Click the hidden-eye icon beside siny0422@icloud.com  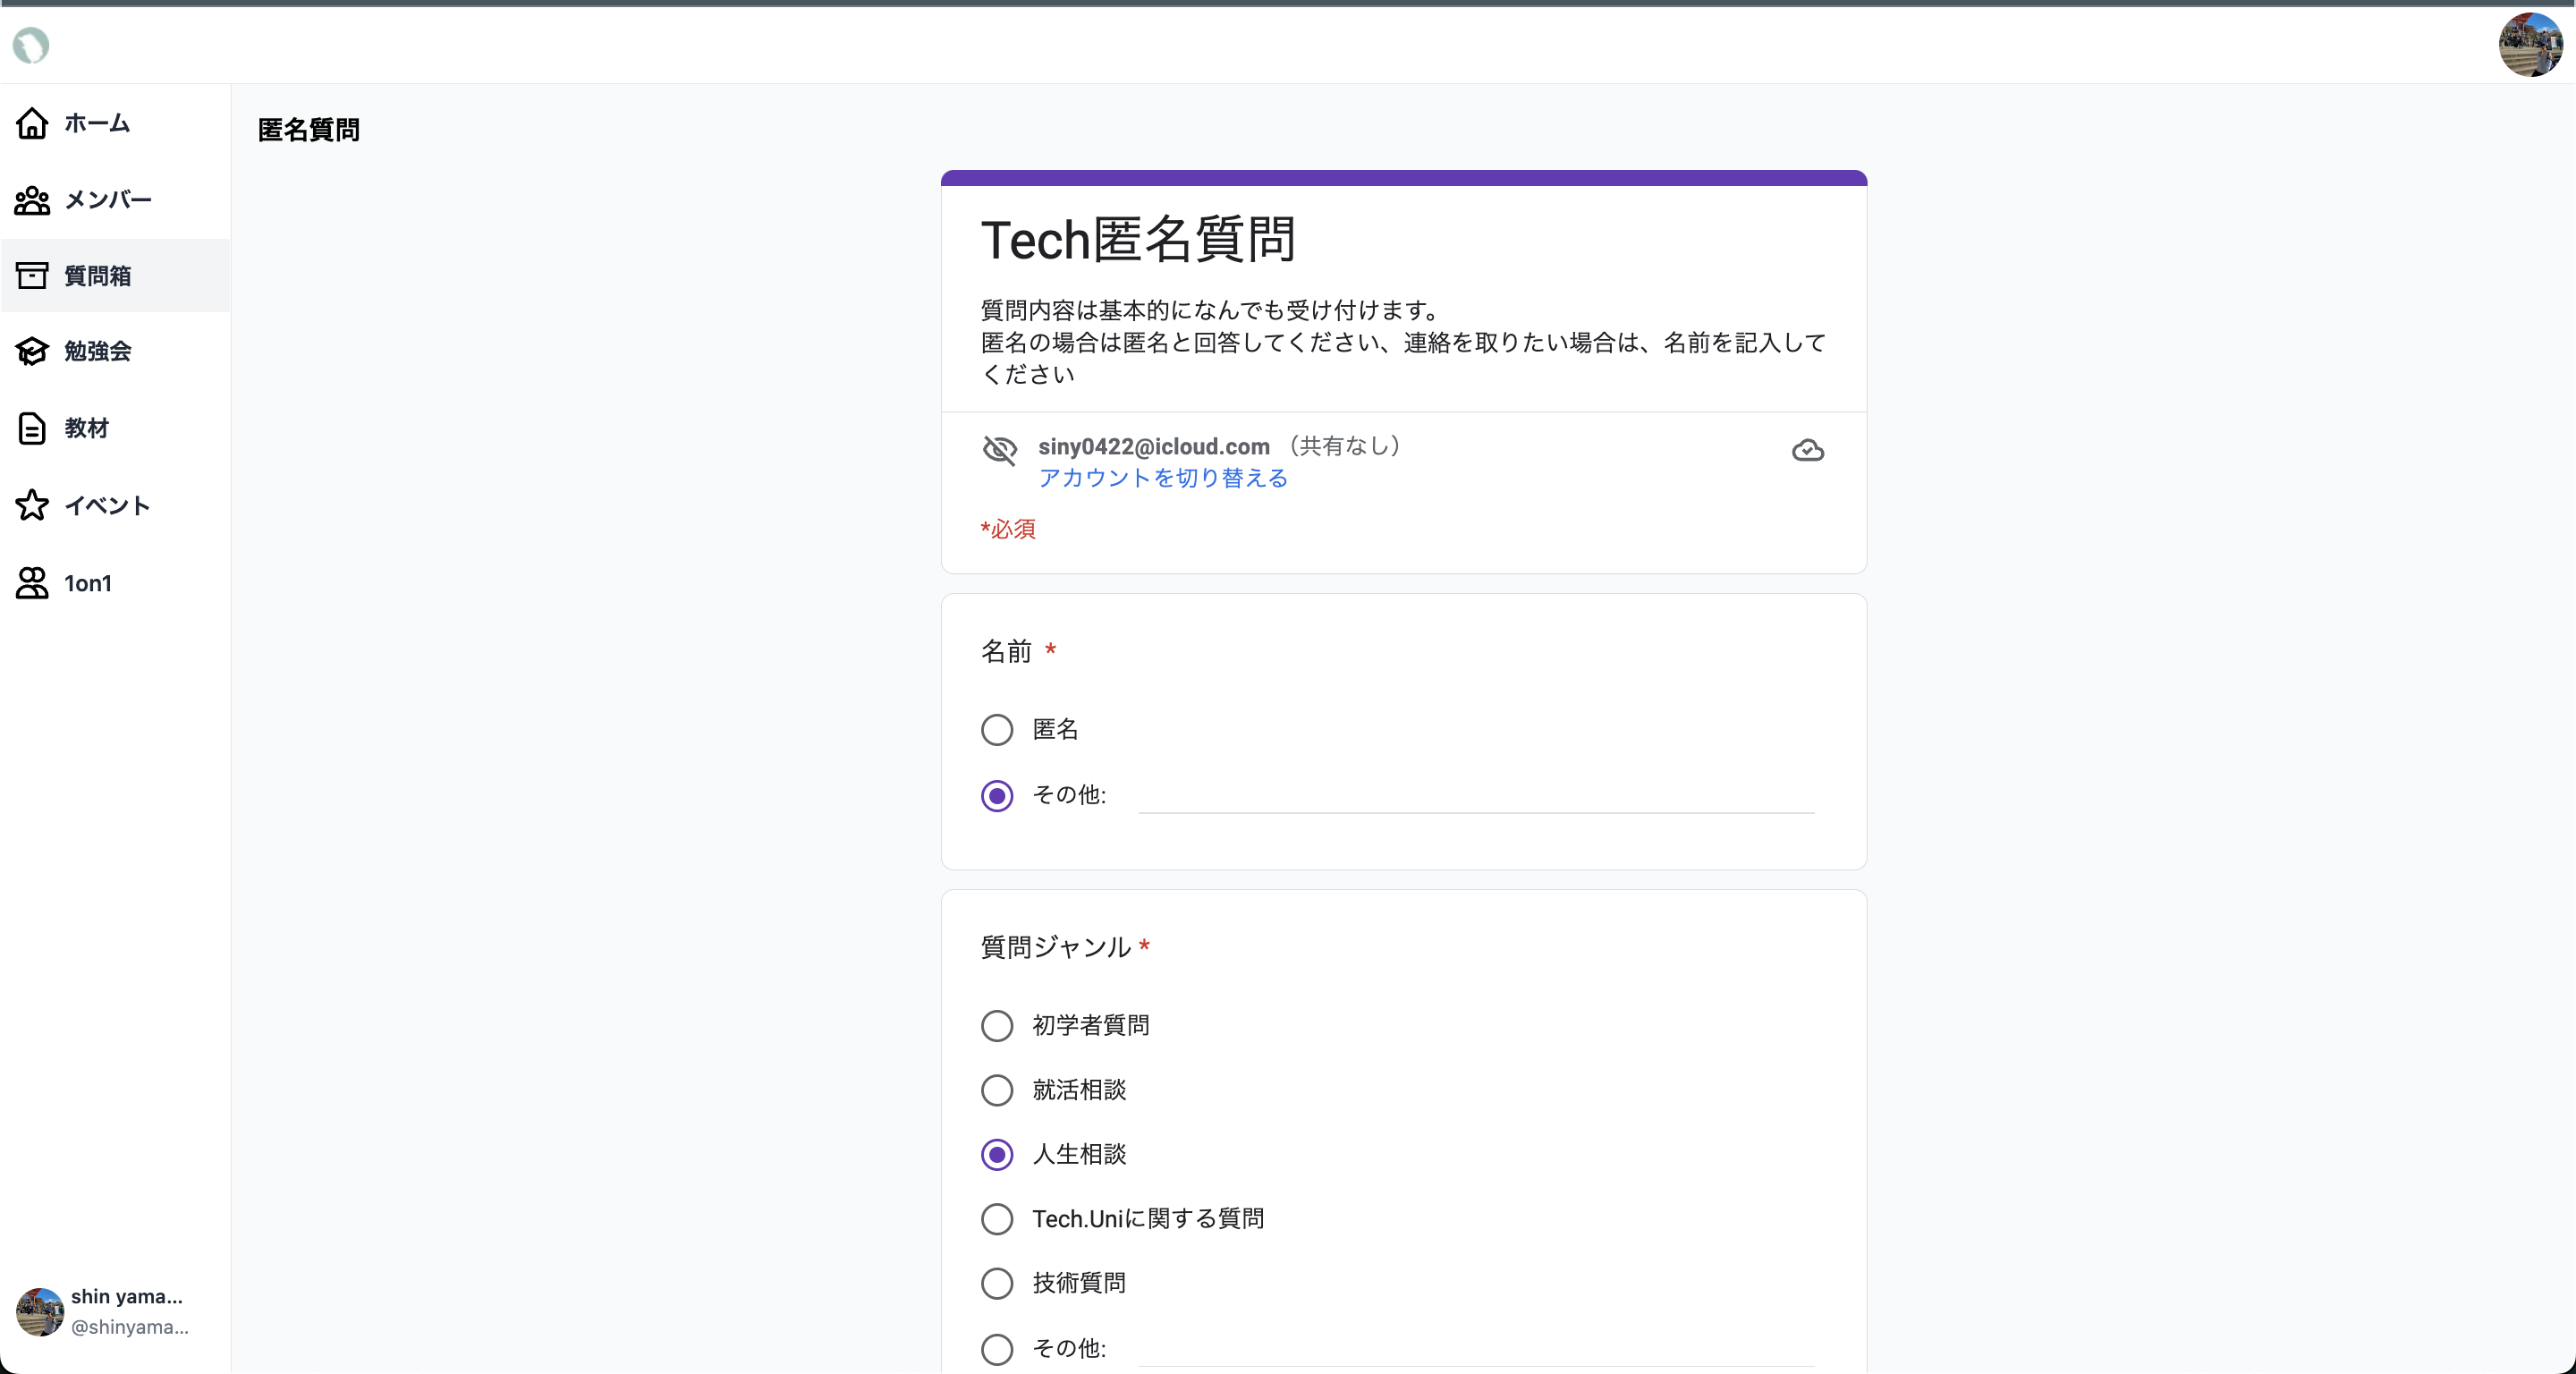[1000, 451]
